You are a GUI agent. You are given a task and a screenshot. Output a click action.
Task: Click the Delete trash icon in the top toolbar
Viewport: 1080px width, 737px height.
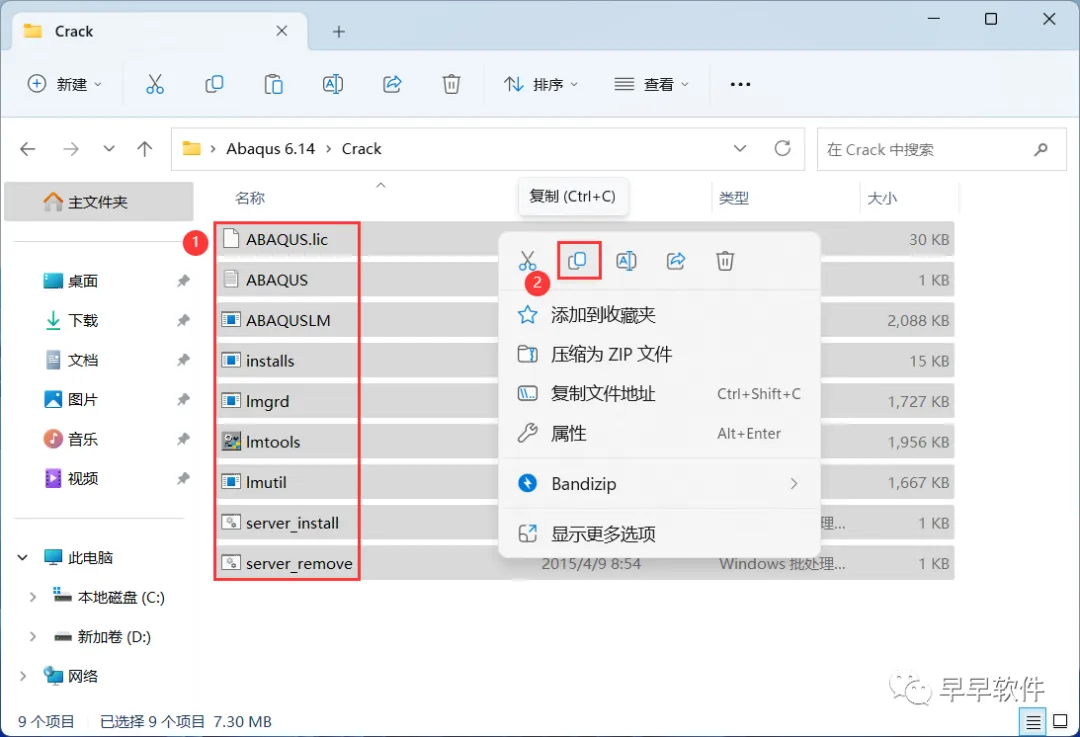click(451, 84)
